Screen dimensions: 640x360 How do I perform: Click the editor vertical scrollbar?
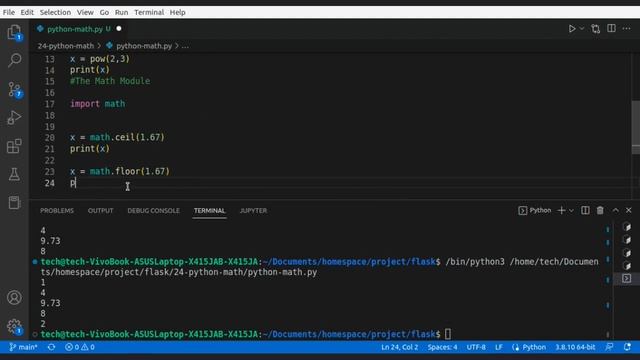pyautogui.click(x=636, y=127)
